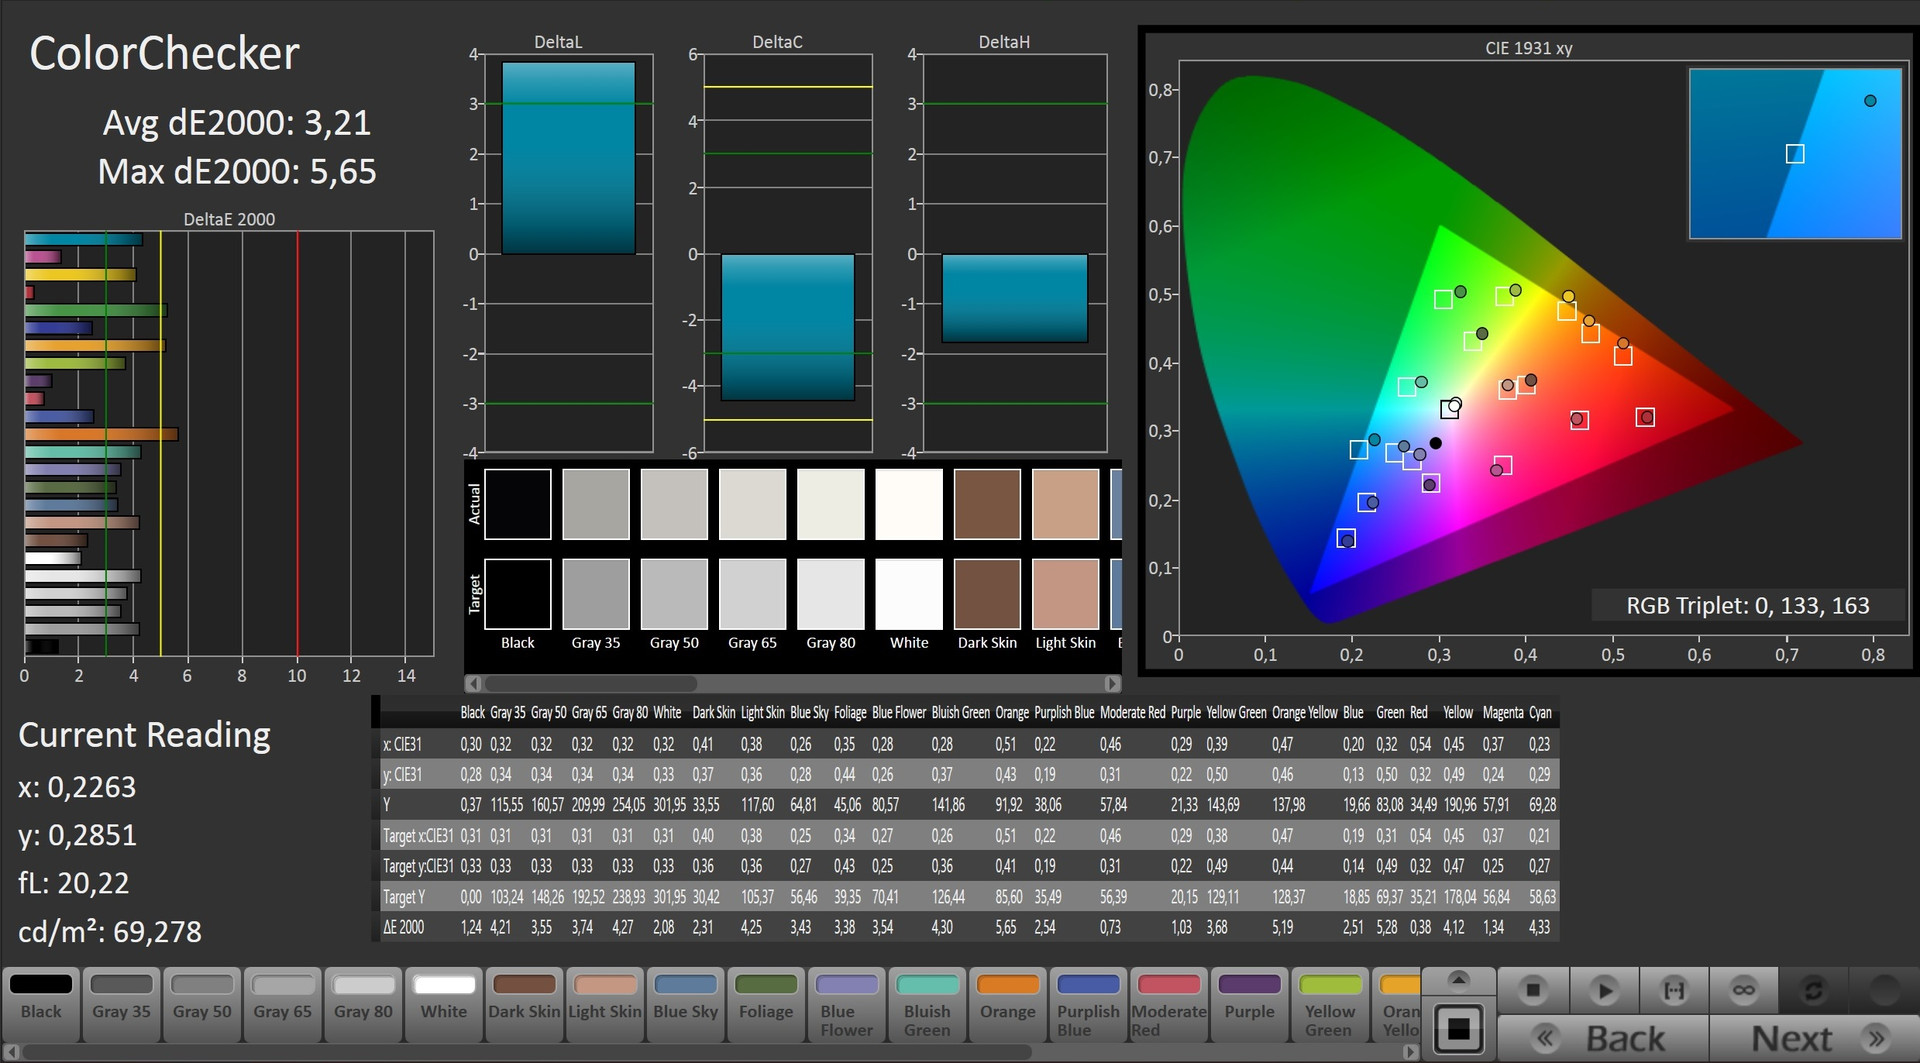Click the 'Avg dE2000: 3,21' text
This screenshot has height=1063, width=1920.
pos(237,123)
